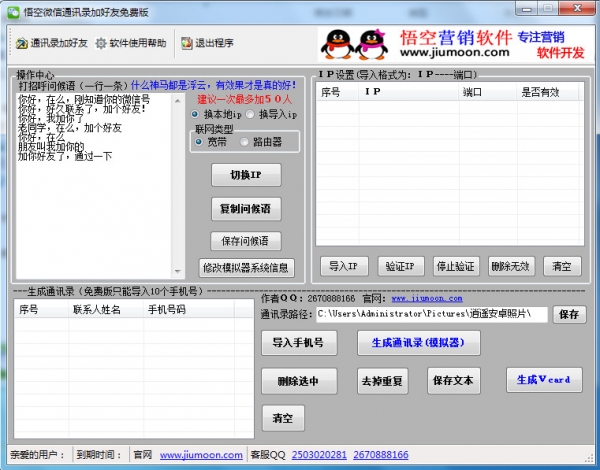
Task: Click the 通讯录路径 path input field
Action: [x=431, y=314]
